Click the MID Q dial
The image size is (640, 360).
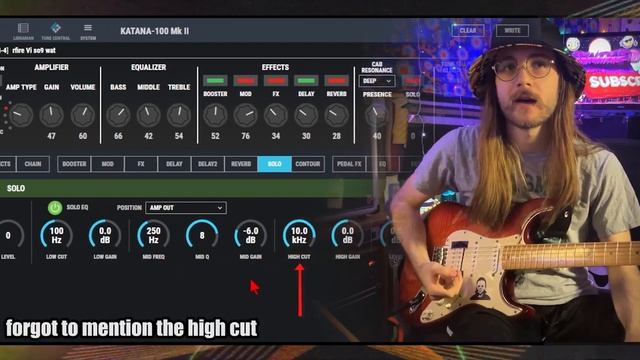click(202, 235)
